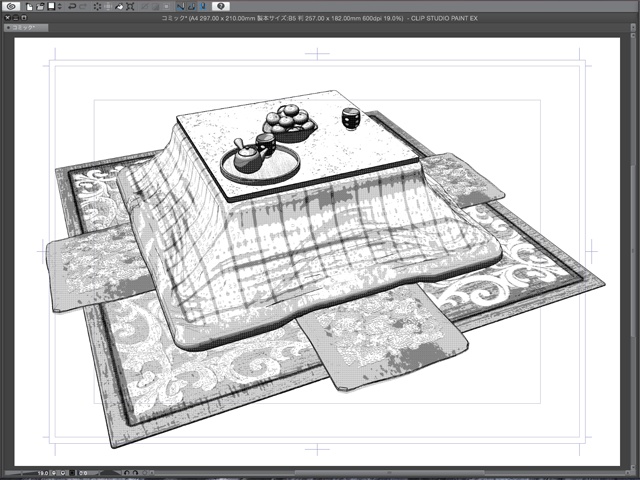The width and height of the screenshot is (640, 480).
Task: Click the horizontal scrollbar below canvas
Action: click(388, 473)
